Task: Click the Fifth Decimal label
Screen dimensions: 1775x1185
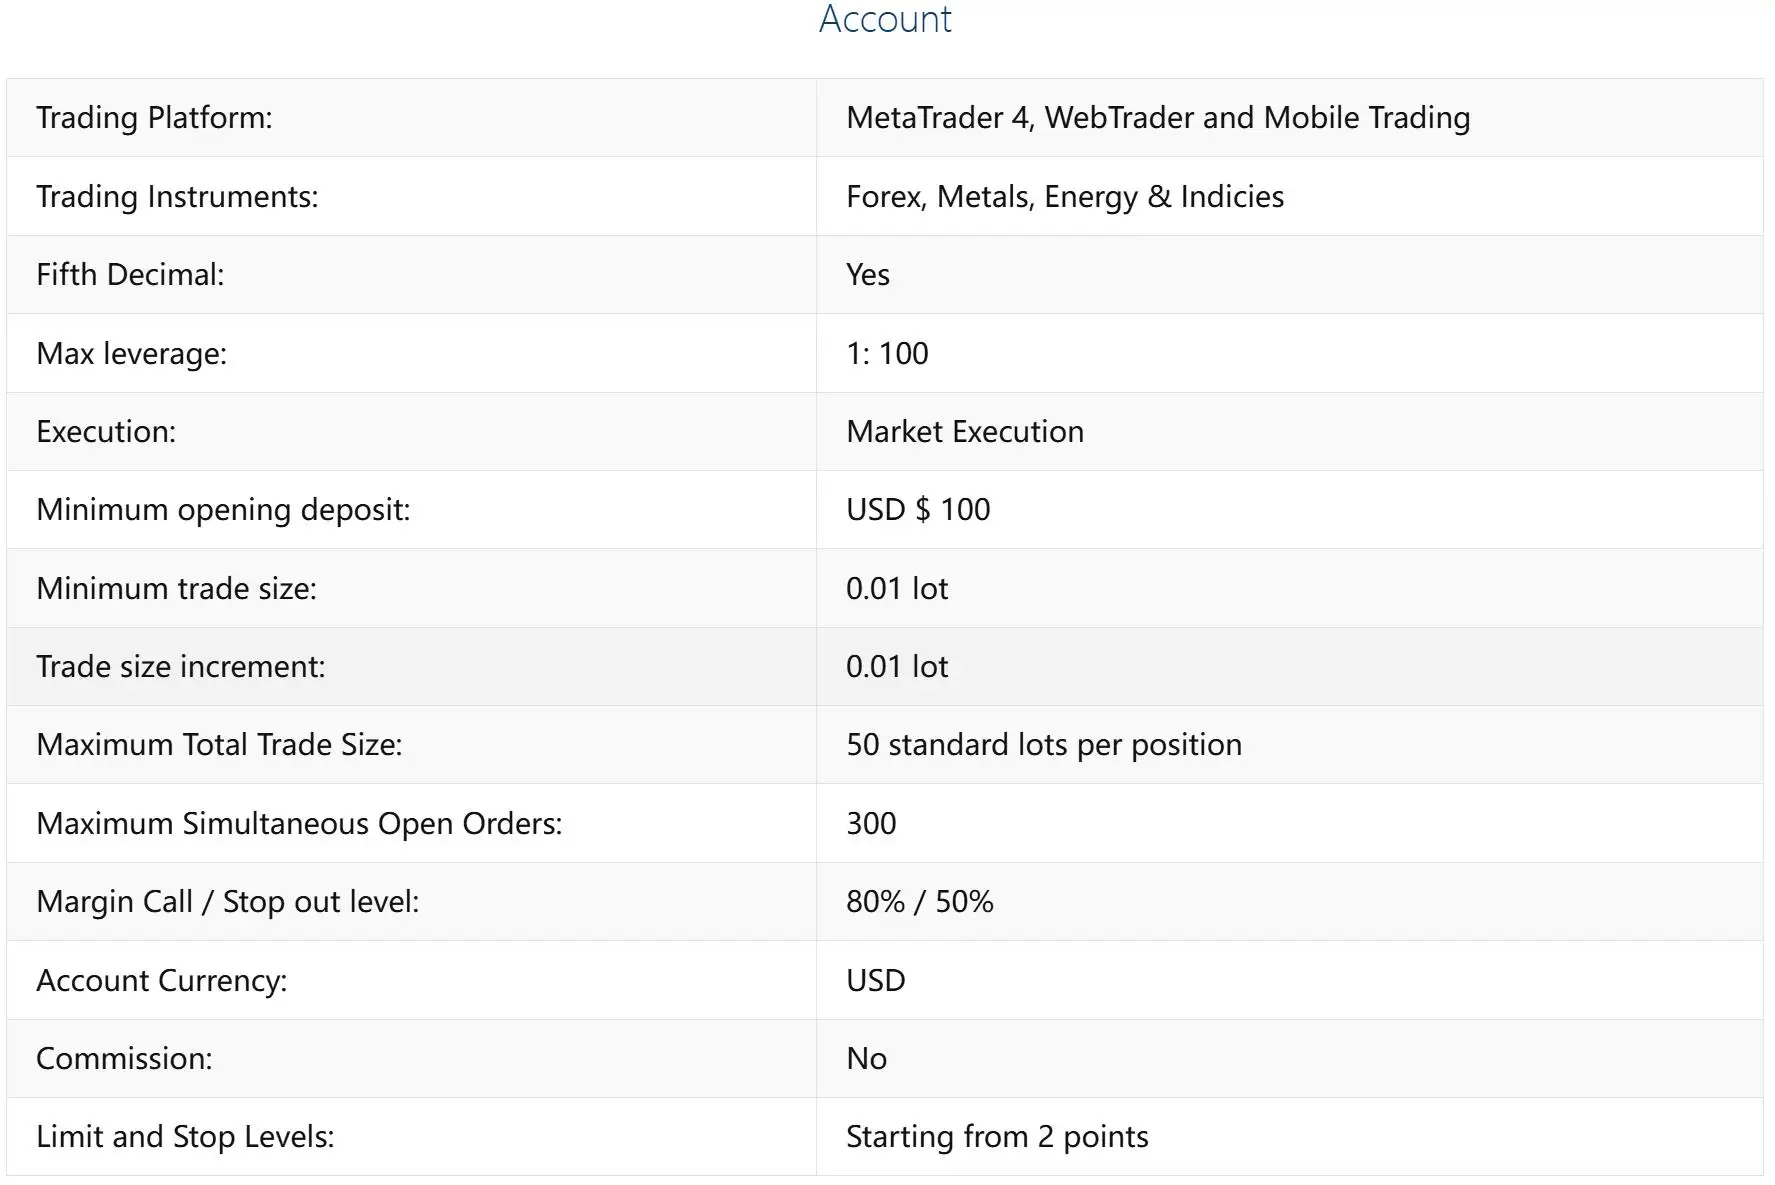Action: [x=130, y=275]
